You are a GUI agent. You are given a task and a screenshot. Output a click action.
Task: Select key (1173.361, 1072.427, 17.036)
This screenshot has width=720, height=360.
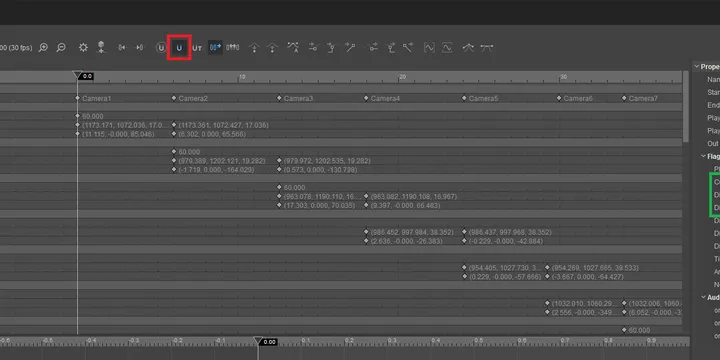[174, 125]
